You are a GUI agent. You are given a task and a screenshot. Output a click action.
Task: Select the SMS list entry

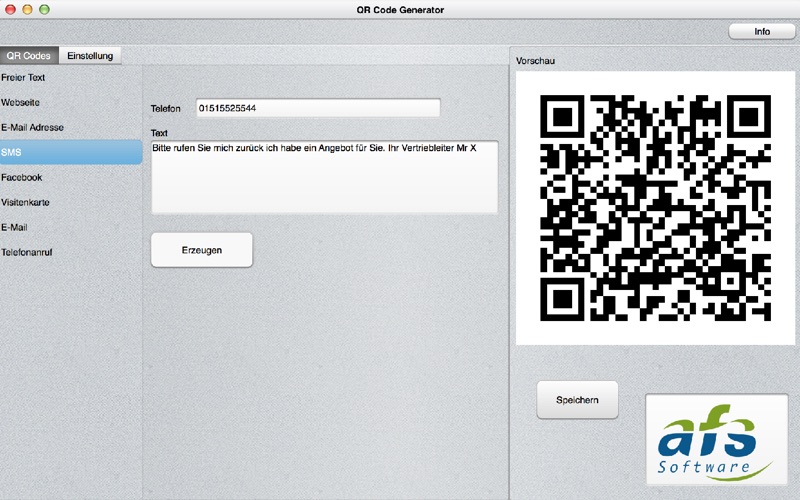point(71,152)
